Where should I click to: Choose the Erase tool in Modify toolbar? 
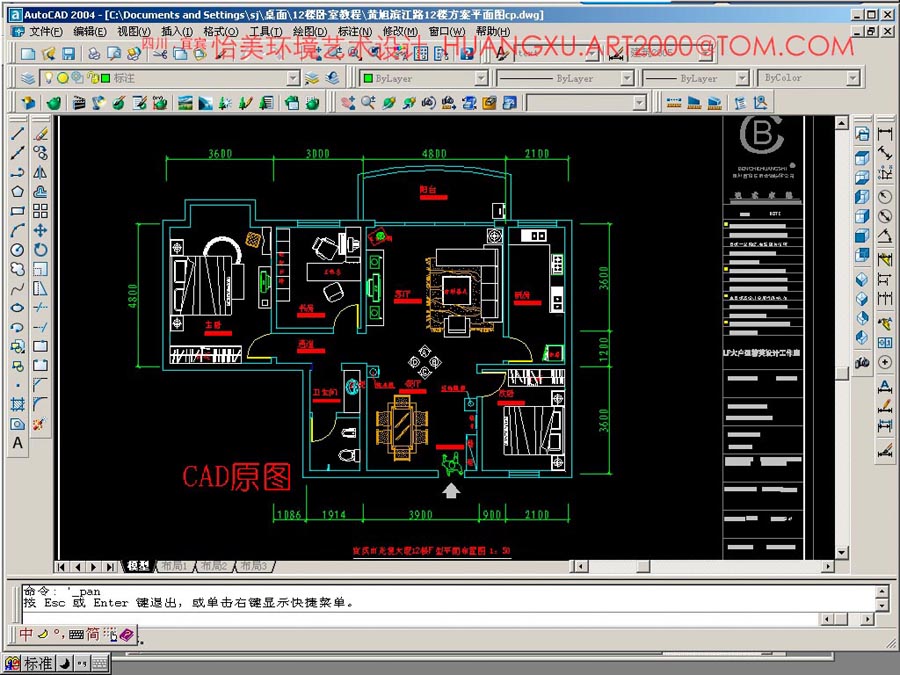(x=40, y=133)
